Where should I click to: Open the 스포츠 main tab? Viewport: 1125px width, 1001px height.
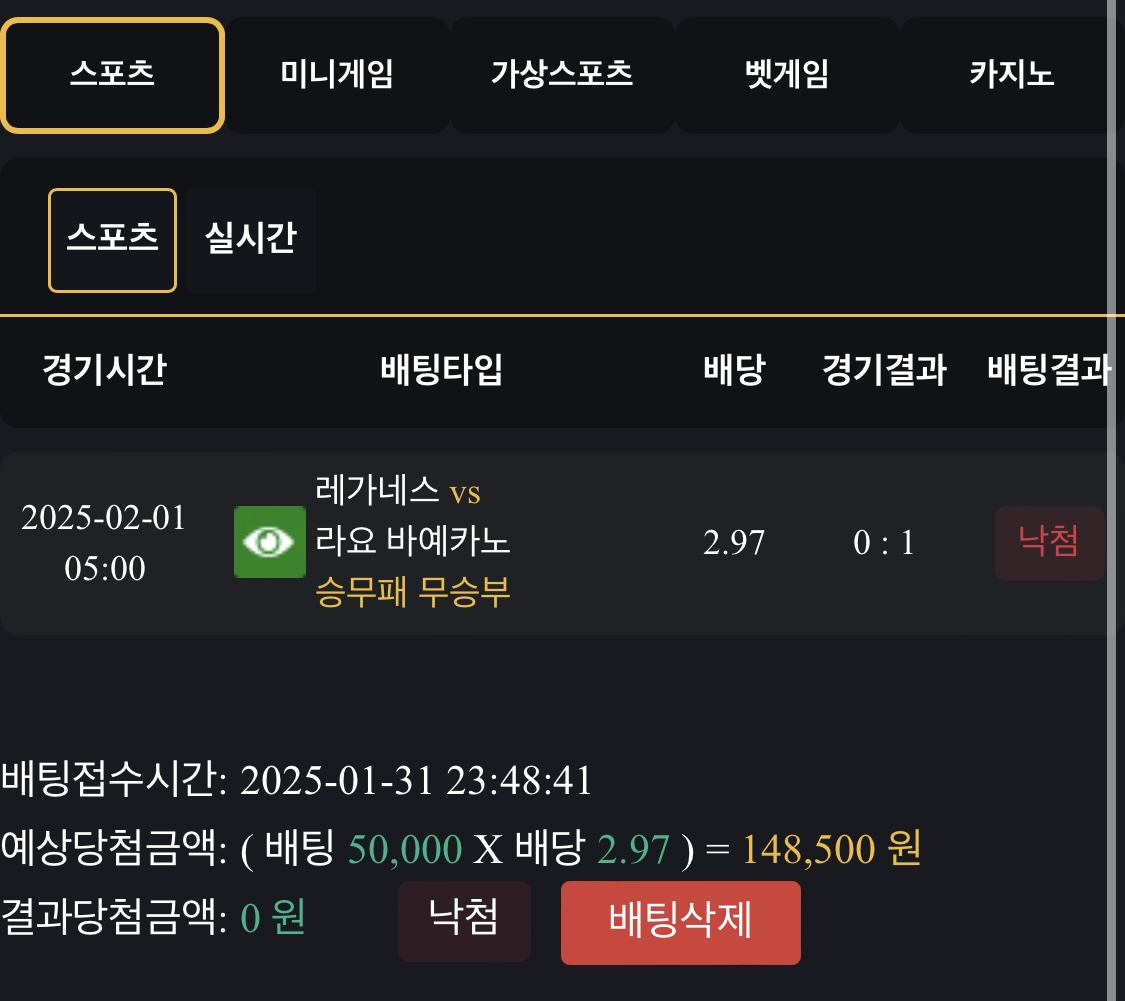click(112, 75)
